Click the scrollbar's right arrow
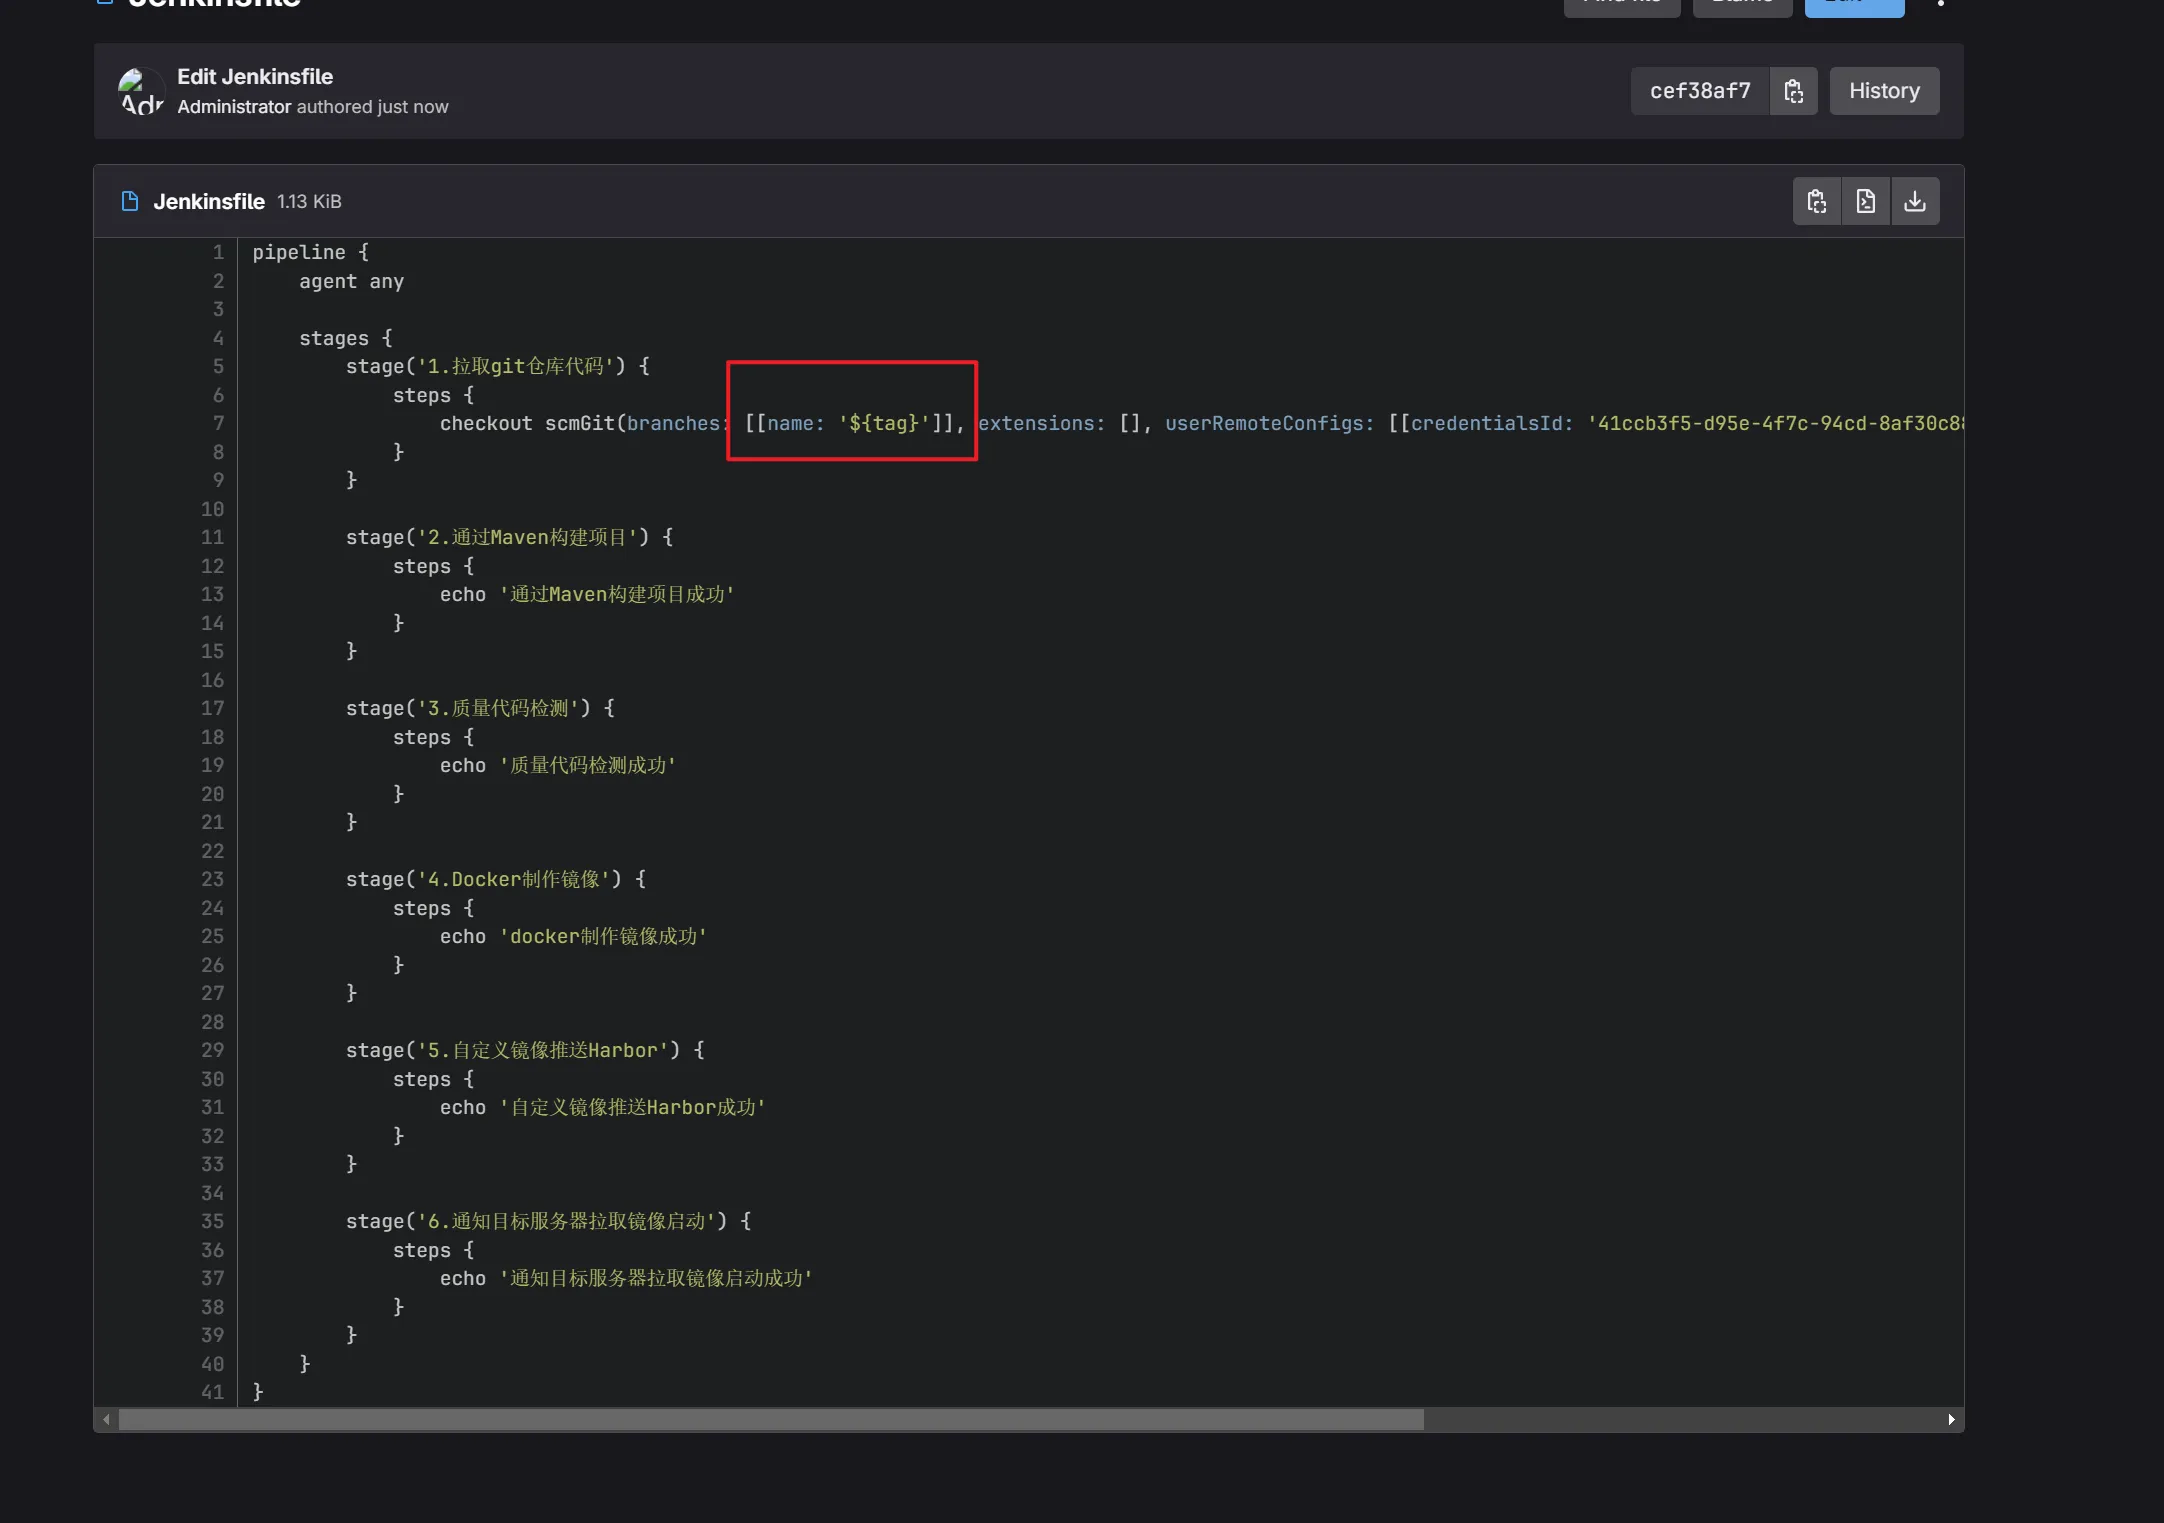The image size is (2164, 1523). pos(1950,1419)
